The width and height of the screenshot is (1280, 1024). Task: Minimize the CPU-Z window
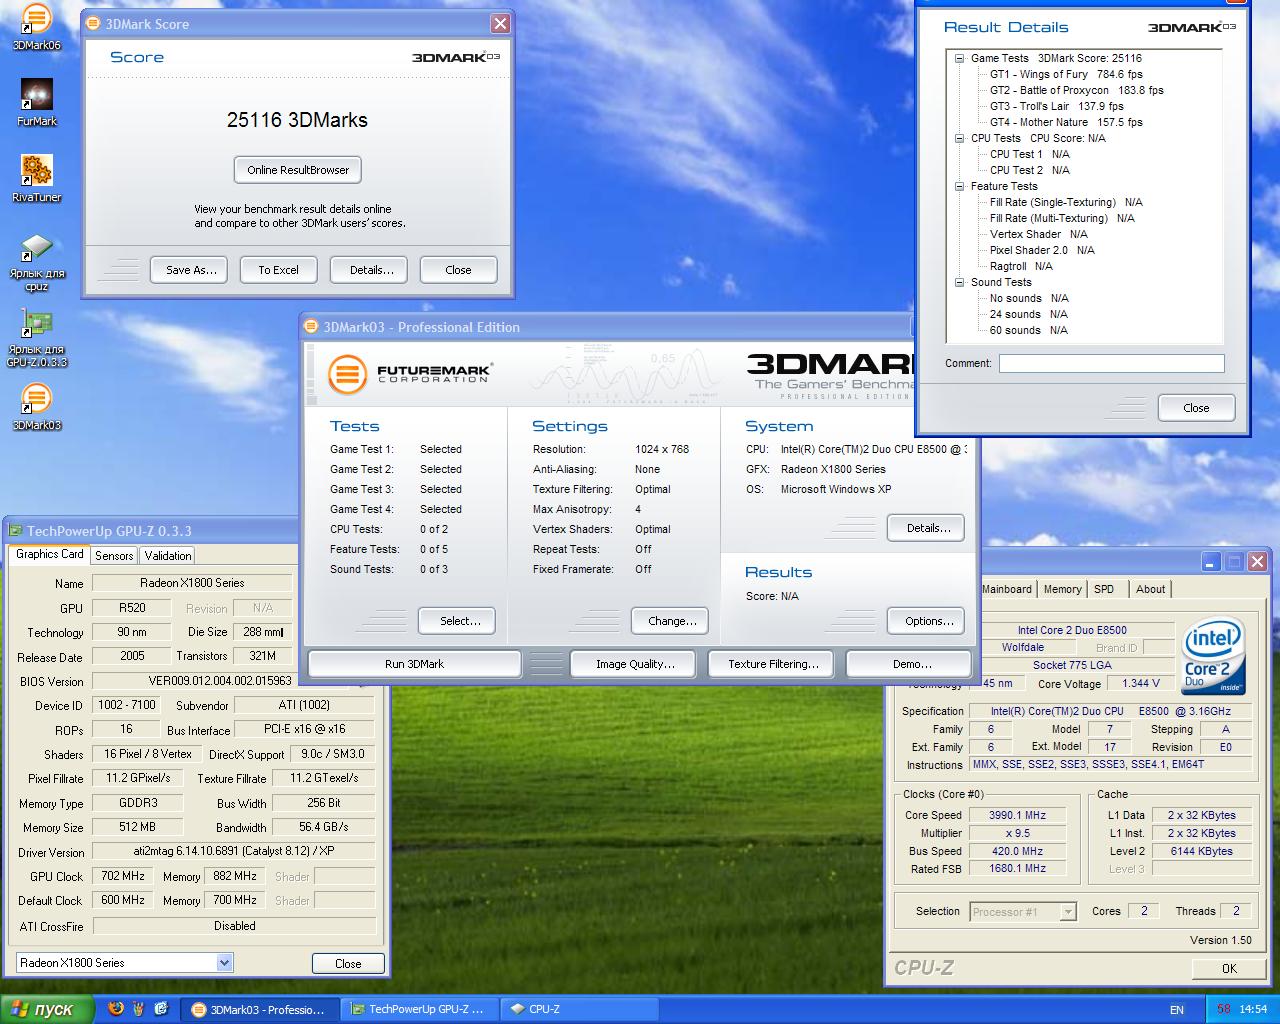(x=1211, y=562)
